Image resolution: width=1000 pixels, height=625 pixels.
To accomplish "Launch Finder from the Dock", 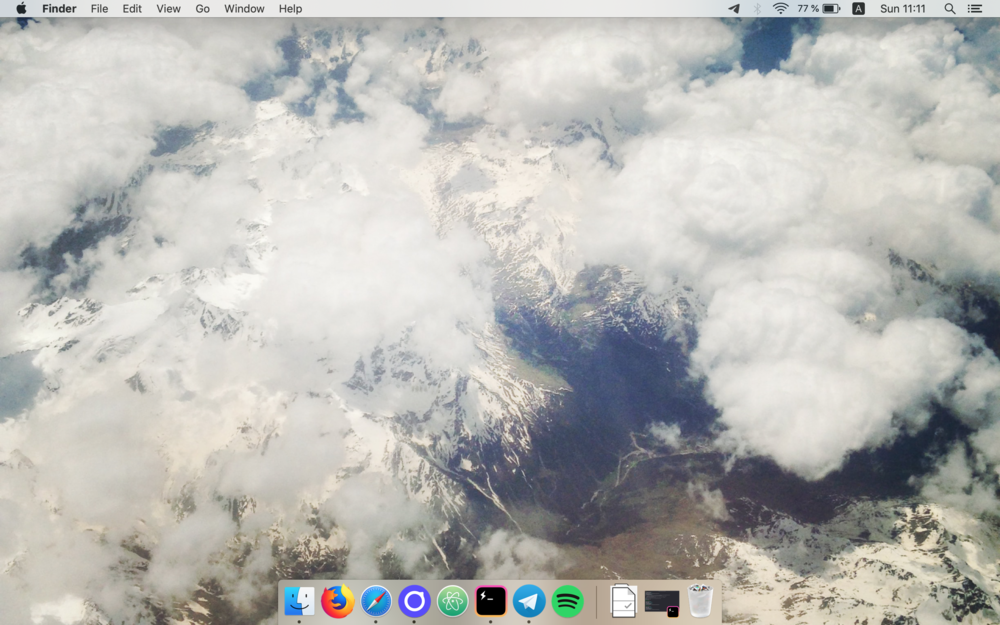I will click(x=299, y=601).
